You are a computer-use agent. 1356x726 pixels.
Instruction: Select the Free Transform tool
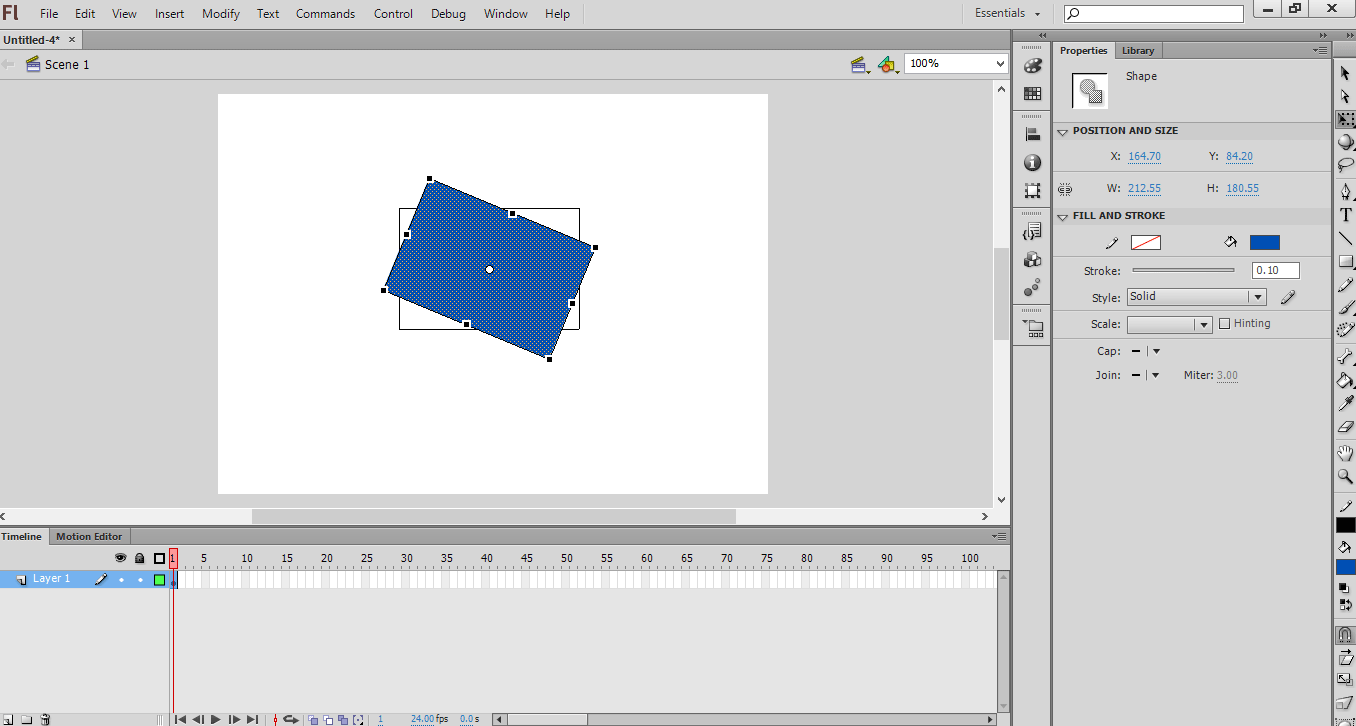tap(1345, 119)
